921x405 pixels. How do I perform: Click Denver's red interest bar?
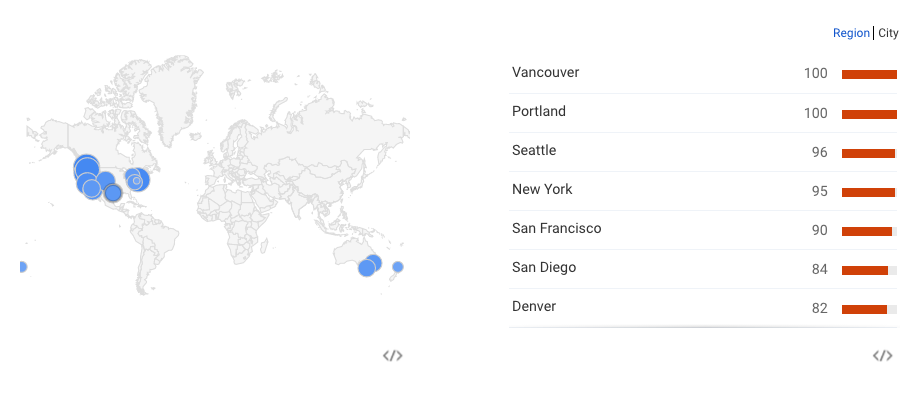(x=864, y=309)
